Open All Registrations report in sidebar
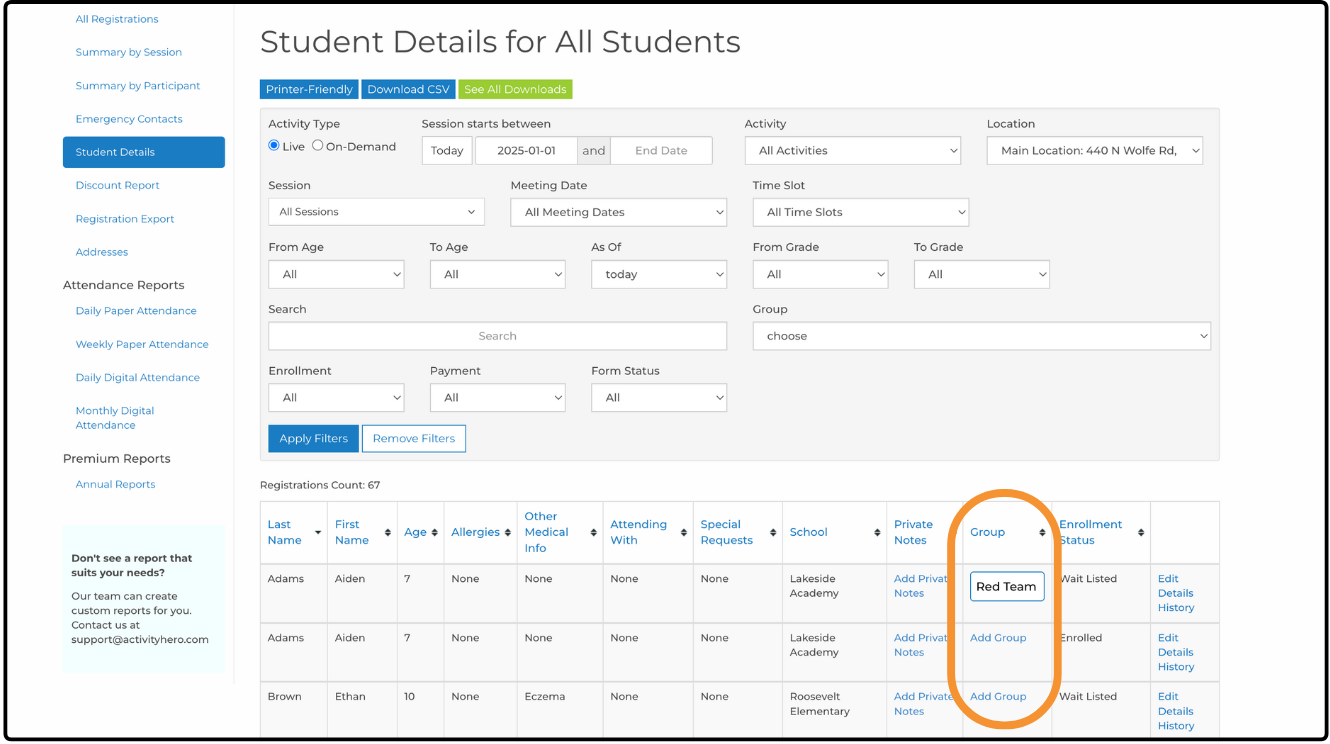This screenshot has height=744, width=1330. pos(117,19)
